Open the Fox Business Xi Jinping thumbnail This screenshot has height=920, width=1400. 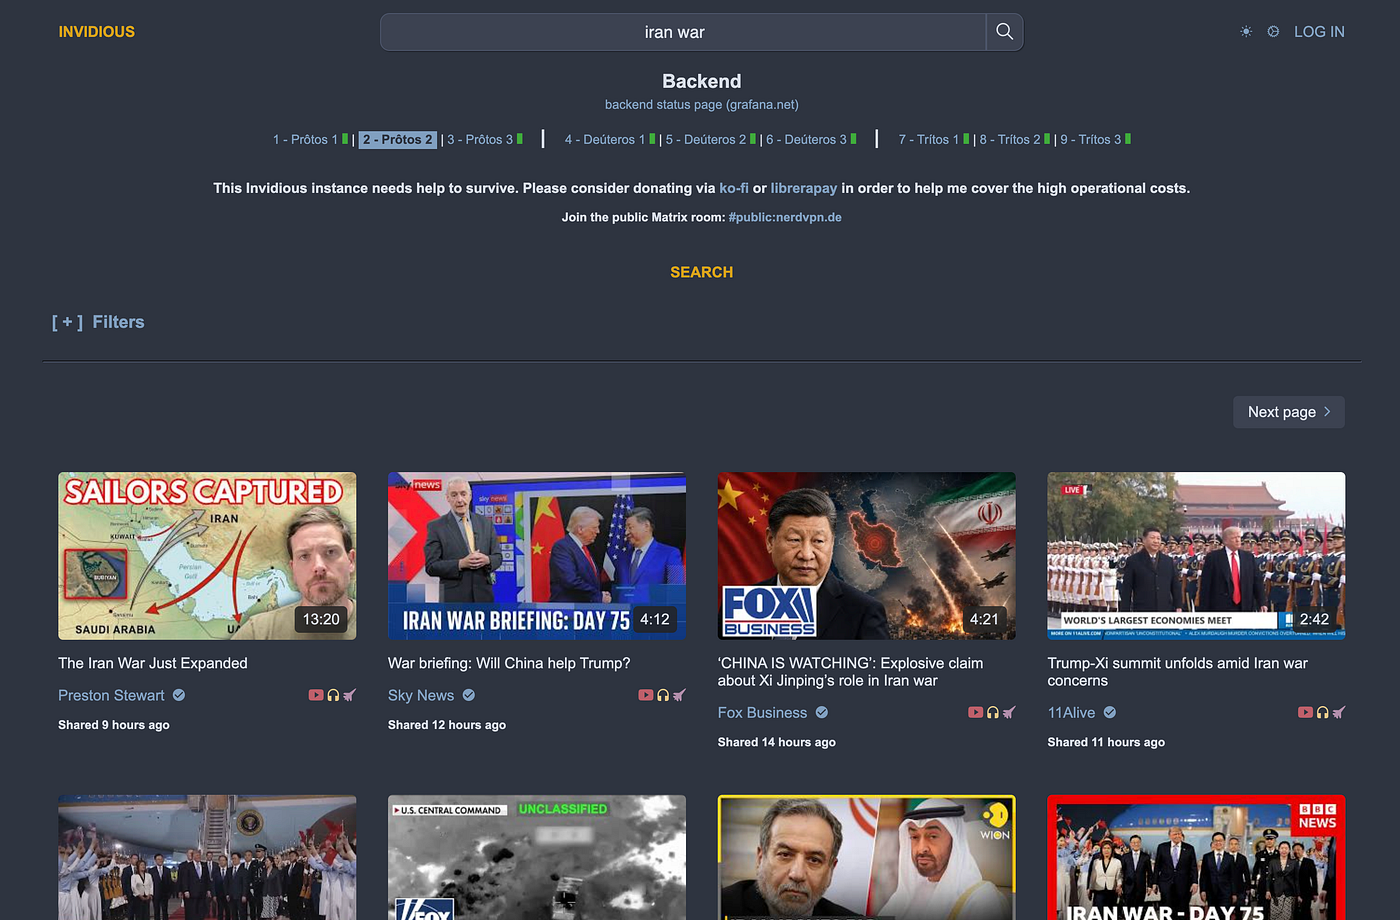[x=867, y=556]
